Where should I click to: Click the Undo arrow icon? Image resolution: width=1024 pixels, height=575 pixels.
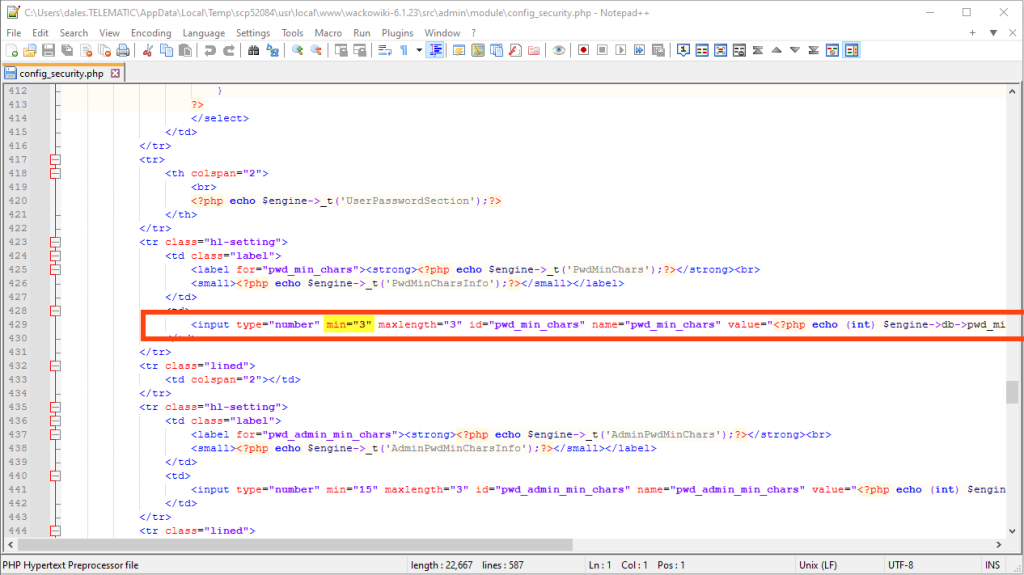(210, 50)
